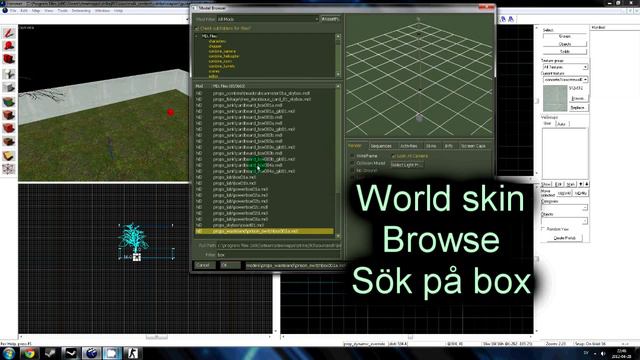Open Toggle Texture Application tool
Image resolution: width=640 pixels, height=360 pixels.
9,101
